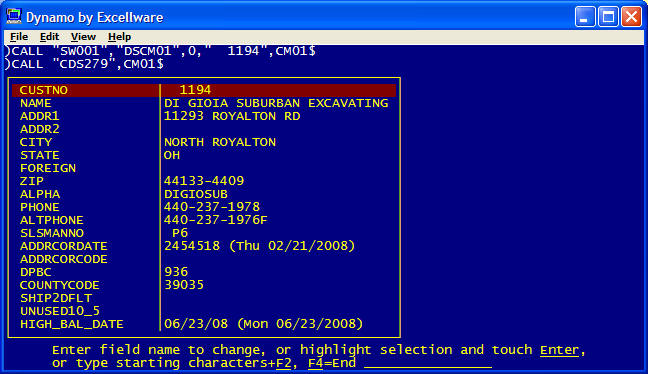Click the underlined F2 key hint
The width and height of the screenshot is (648, 374).
[x=284, y=363]
